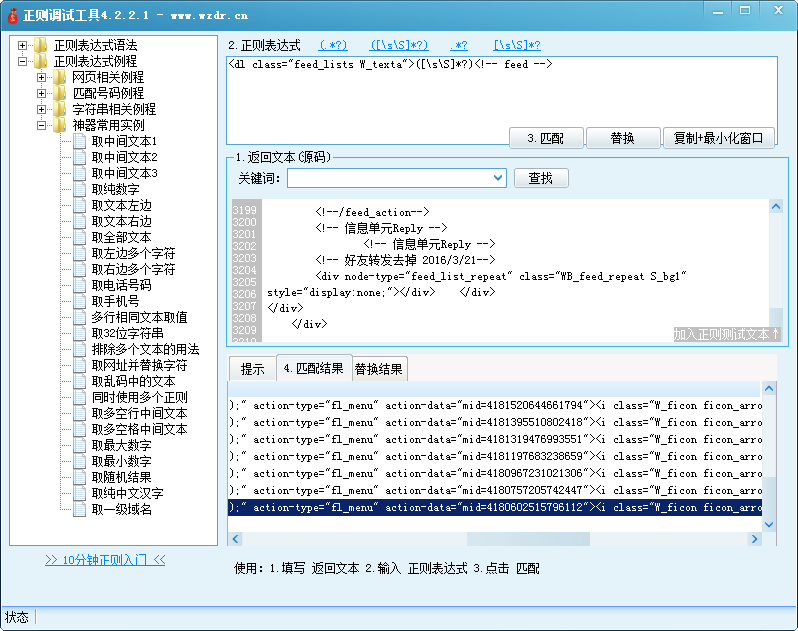This screenshot has width=798, height=631.
Task: Expand the 网页相关例程 folder
Action: 41,77
